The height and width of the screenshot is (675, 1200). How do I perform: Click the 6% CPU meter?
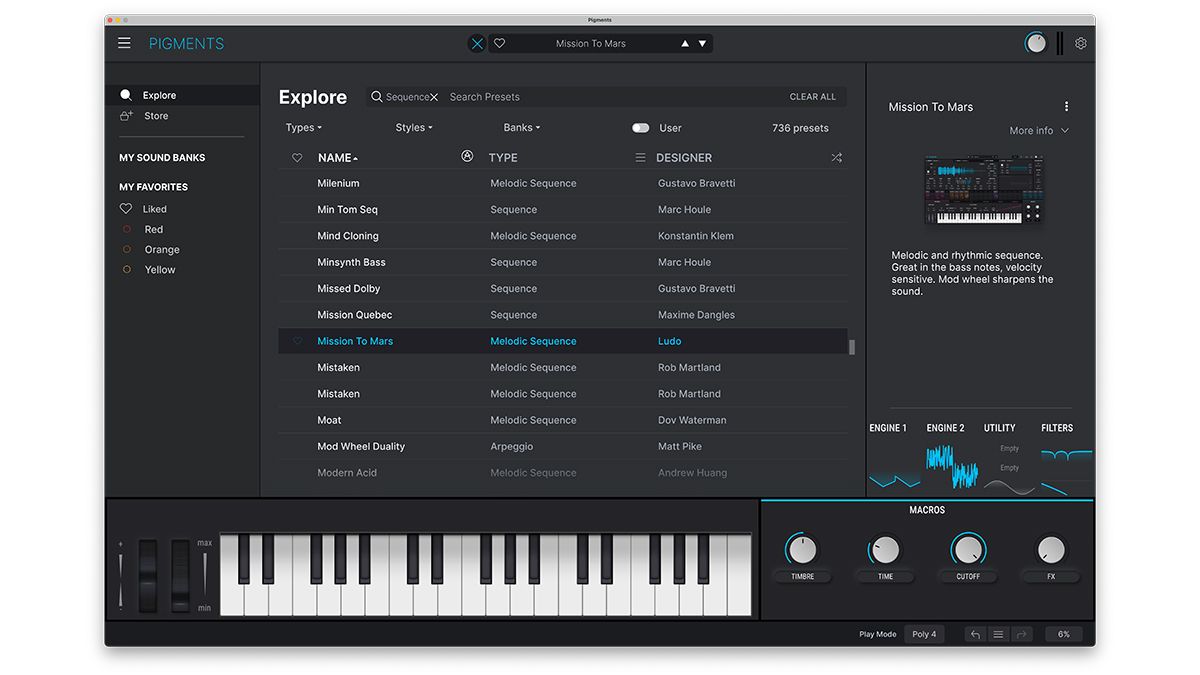(1064, 634)
